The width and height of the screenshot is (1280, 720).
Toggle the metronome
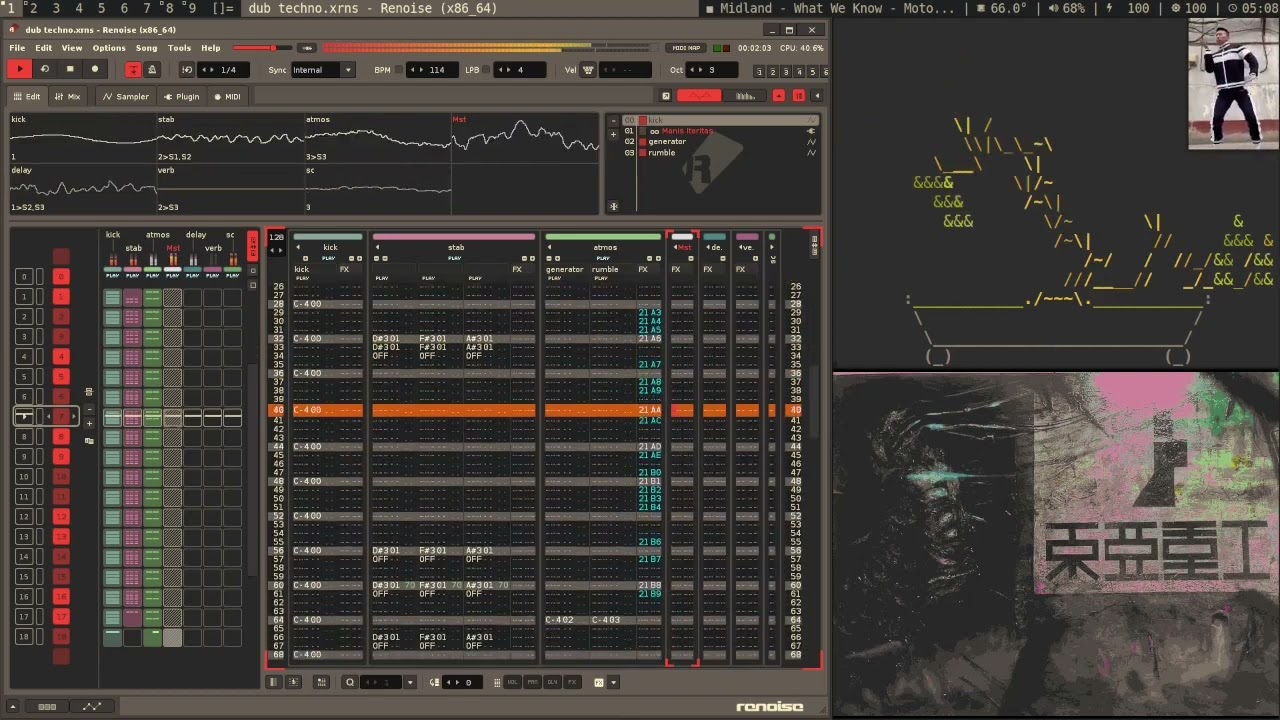coord(152,69)
